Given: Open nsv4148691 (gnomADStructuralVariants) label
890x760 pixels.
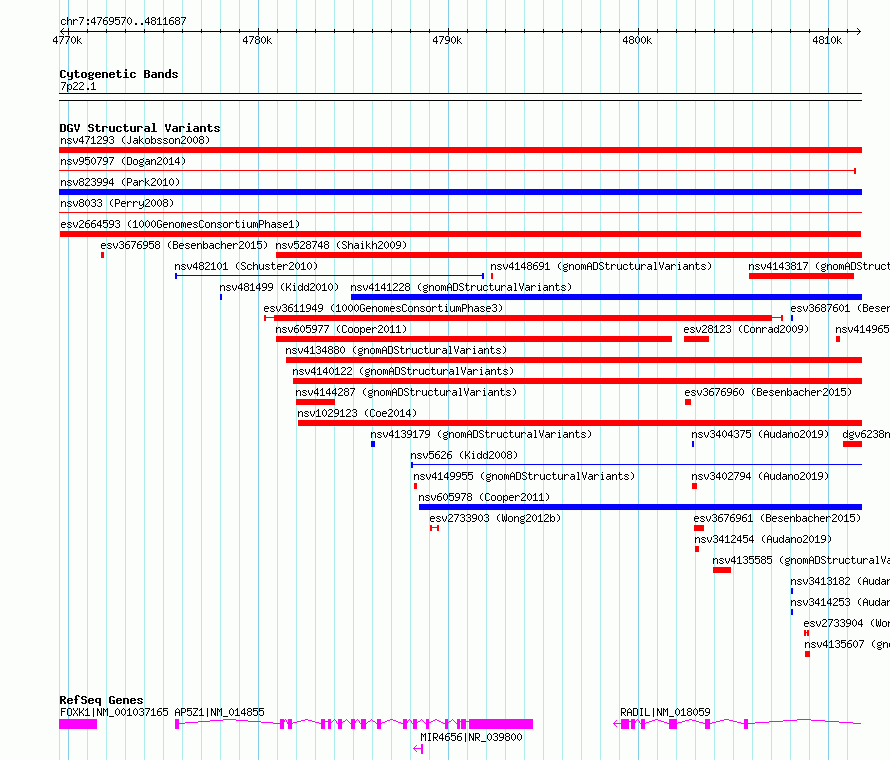Looking at the screenshot, I should [601, 266].
